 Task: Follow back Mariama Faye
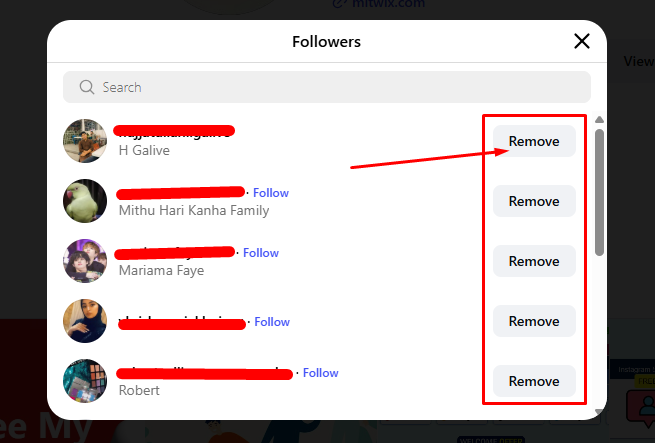pos(261,253)
